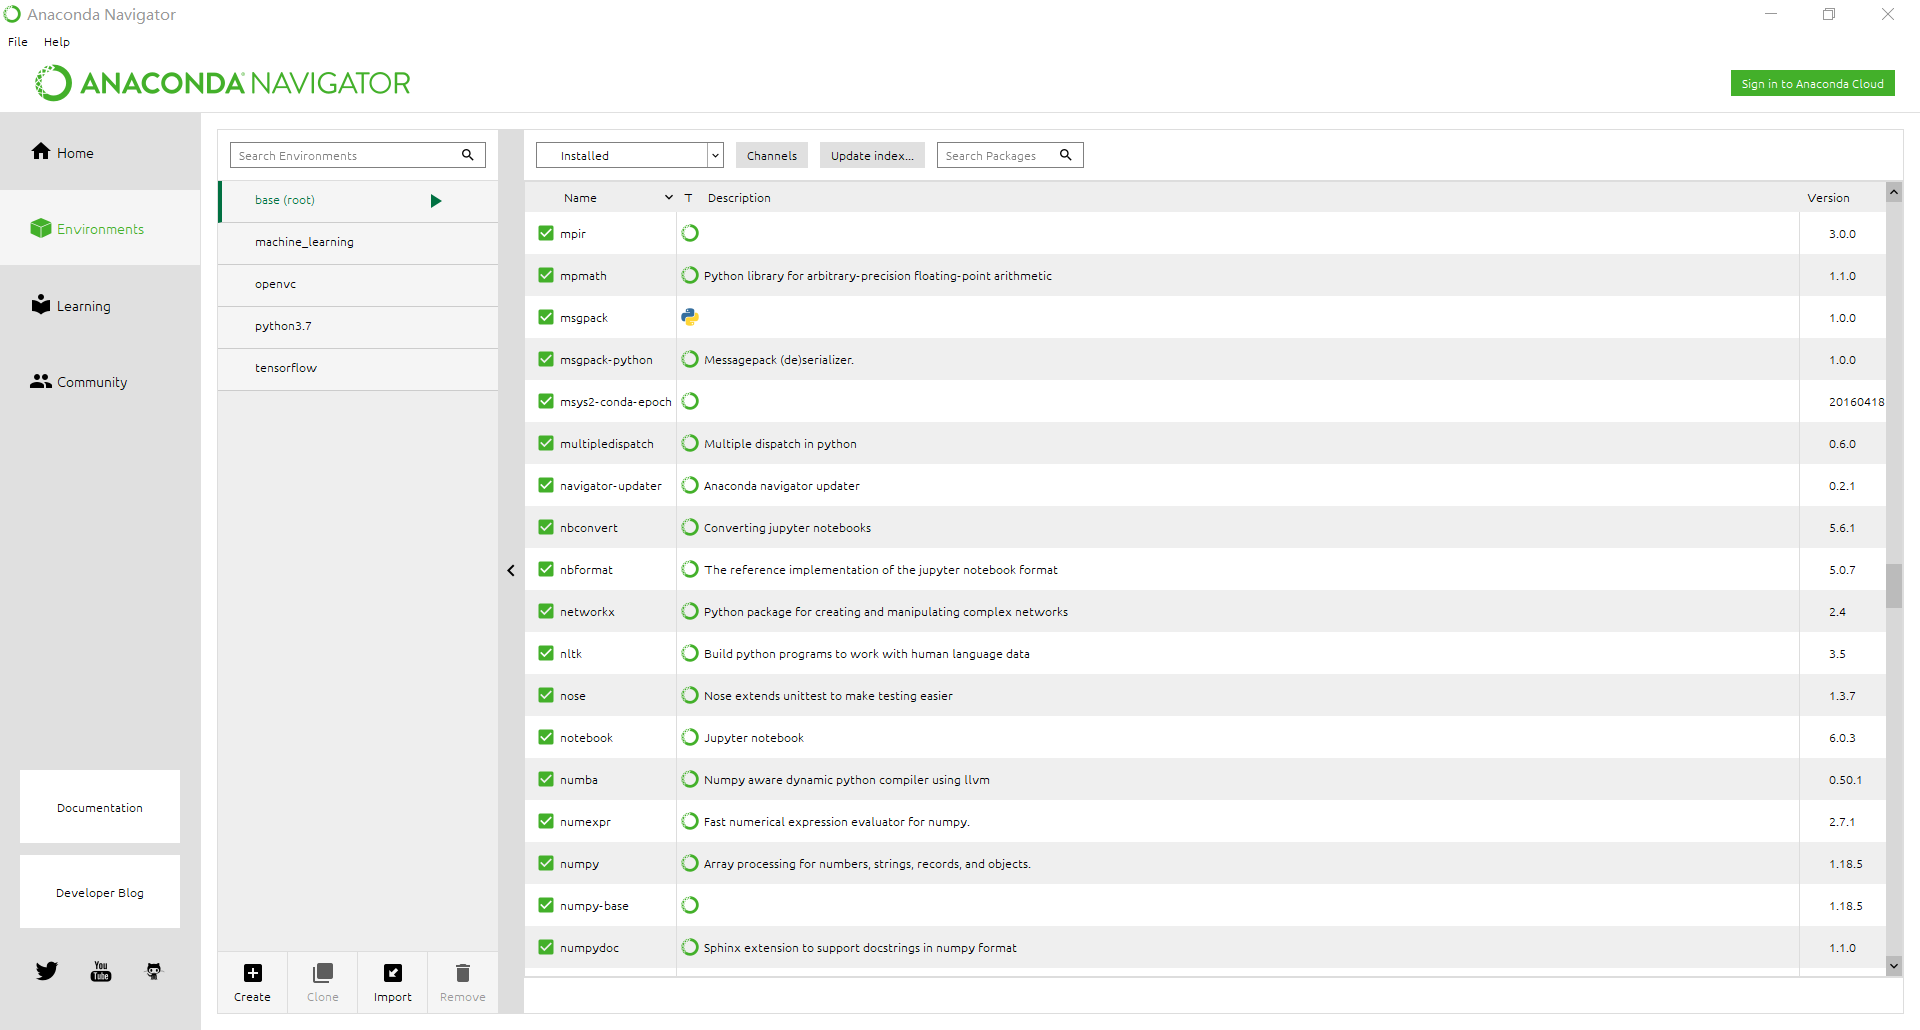Select the msys2-conda-epoch package name

pos(616,402)
